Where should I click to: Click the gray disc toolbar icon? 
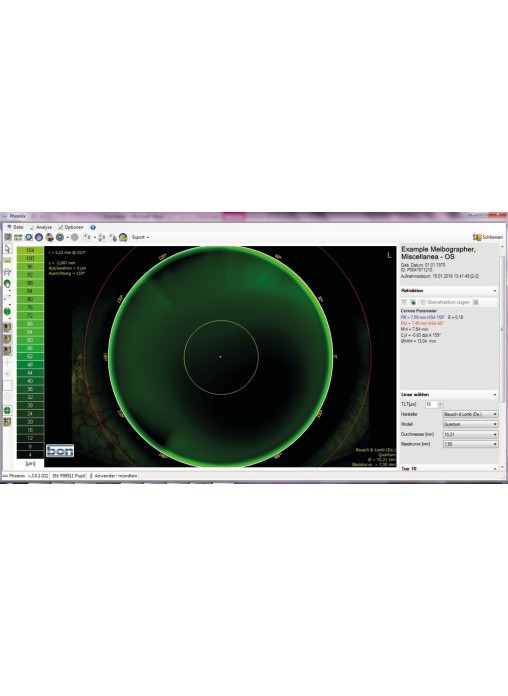(x=75, y=237)
